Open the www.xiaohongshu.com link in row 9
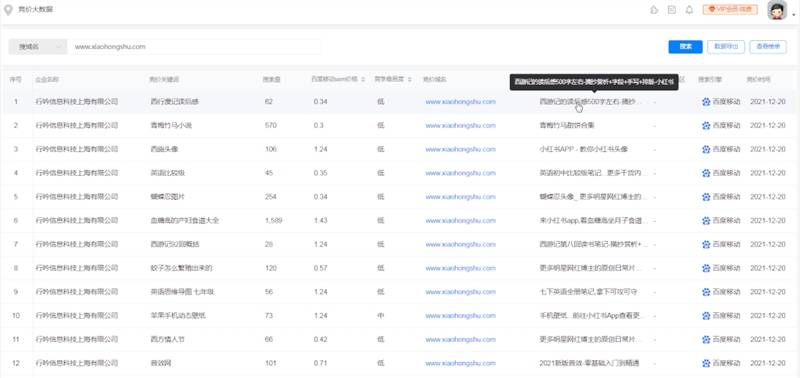Screen dimensions: 800x378 (460, 292)
